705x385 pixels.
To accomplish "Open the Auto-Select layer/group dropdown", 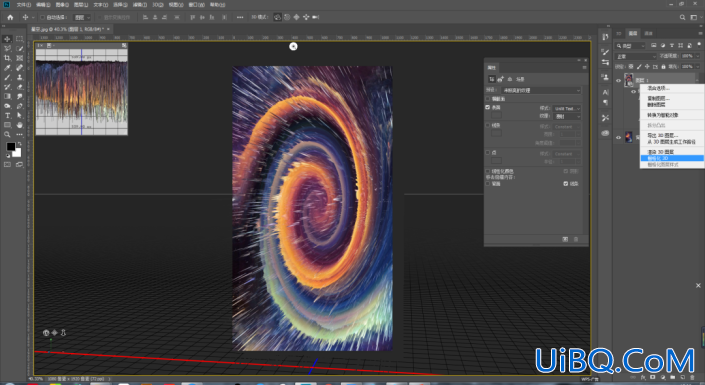I will point(82,18).
